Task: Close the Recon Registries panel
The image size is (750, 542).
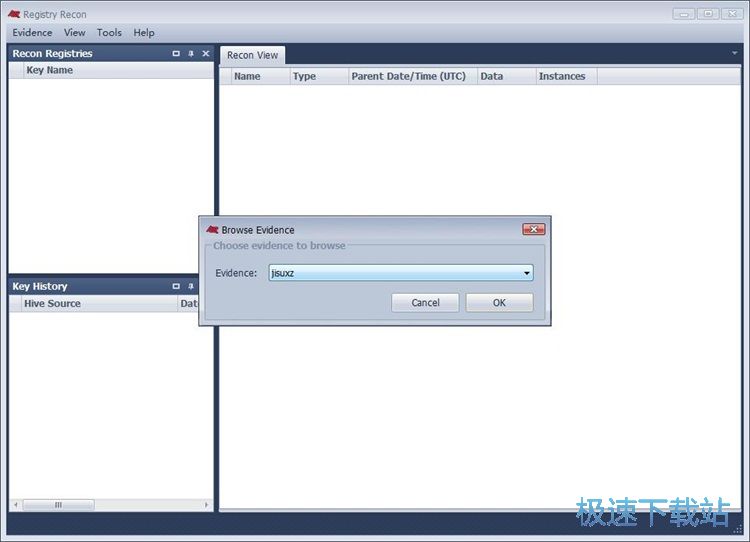Action: pyautogui.click(x=206, y=54)
